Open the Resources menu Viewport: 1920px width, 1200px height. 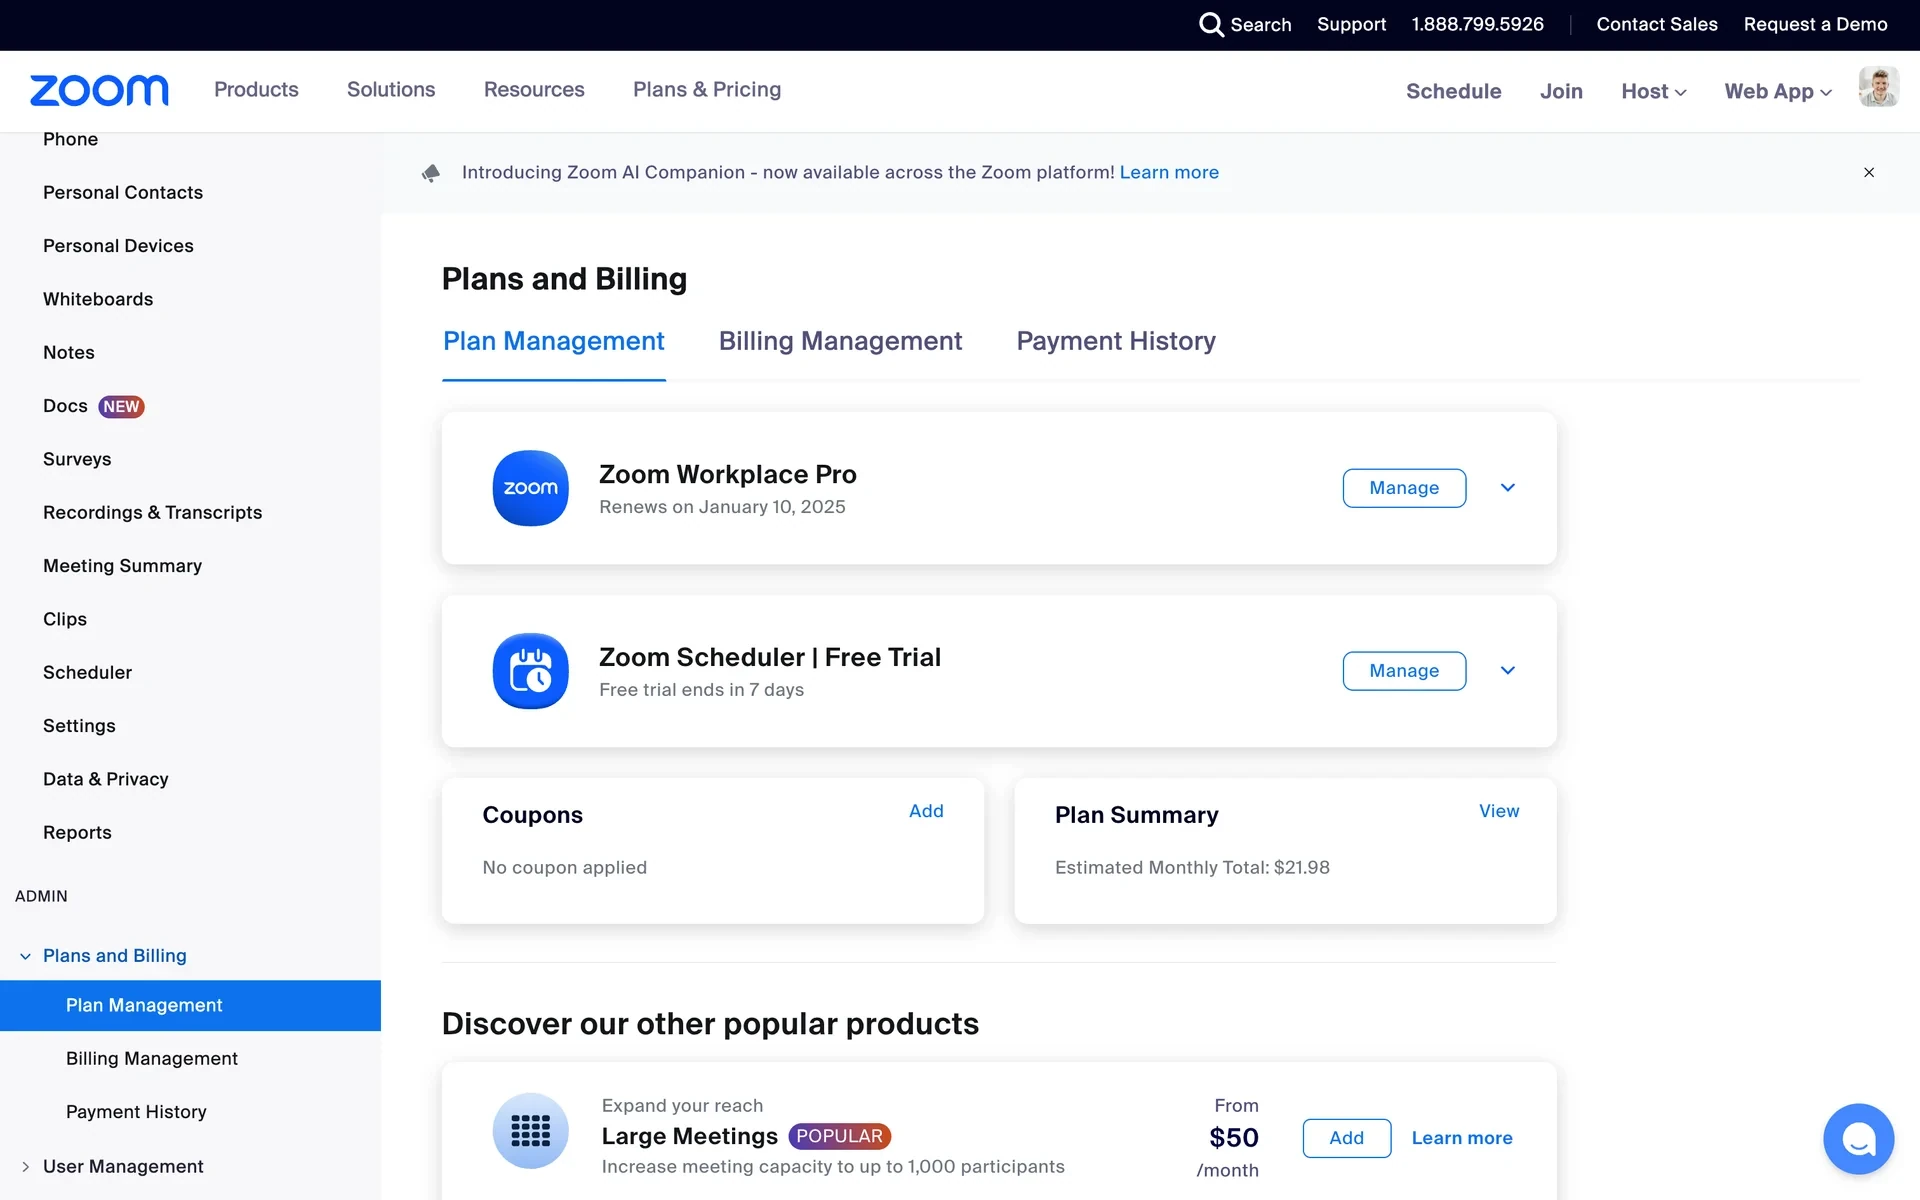[534, 89]
